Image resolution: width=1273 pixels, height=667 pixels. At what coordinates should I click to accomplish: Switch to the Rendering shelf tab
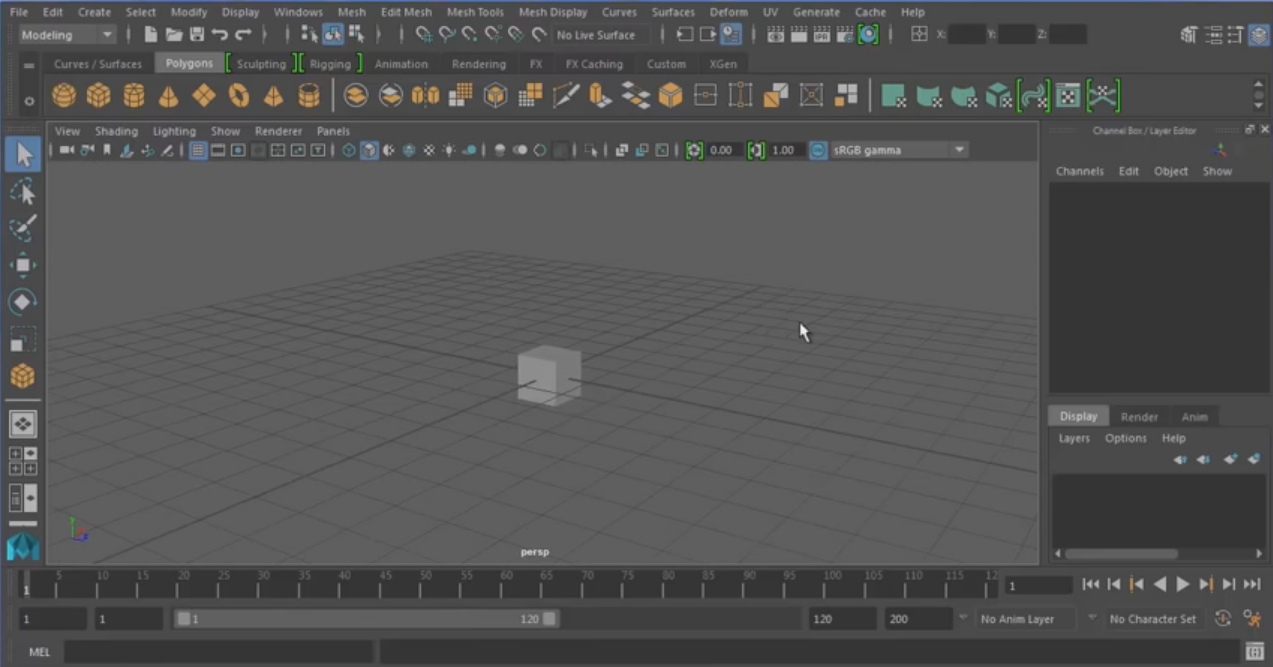479,64
